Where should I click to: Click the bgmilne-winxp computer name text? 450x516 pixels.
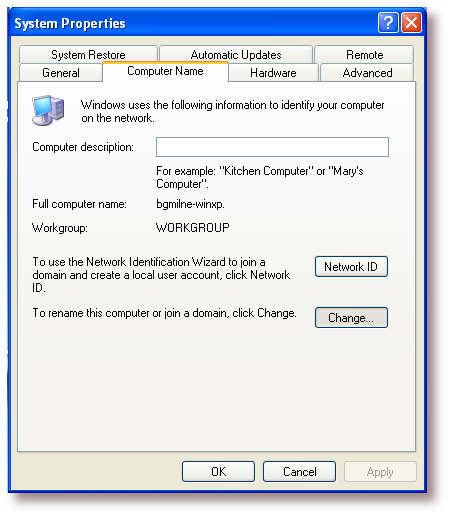pyautogui.click(x=190, y=204)
